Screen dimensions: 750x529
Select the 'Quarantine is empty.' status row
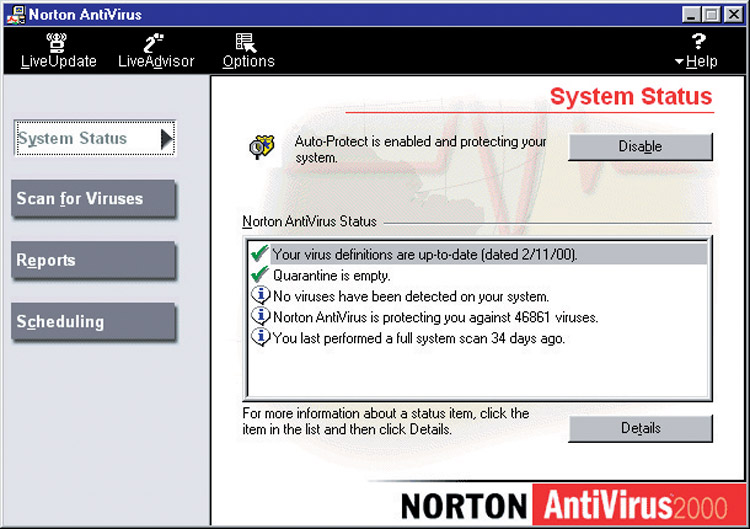coord(478,276)
